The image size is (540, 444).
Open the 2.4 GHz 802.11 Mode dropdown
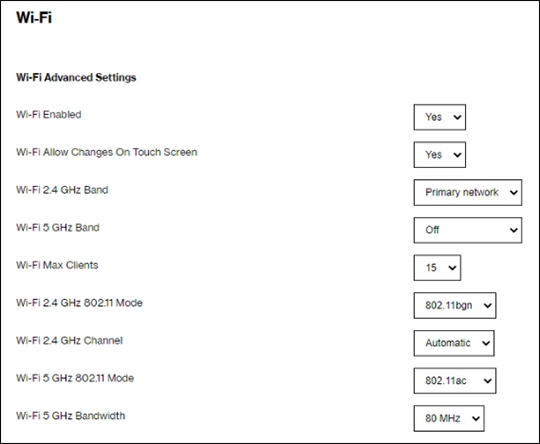click(455, 306)
